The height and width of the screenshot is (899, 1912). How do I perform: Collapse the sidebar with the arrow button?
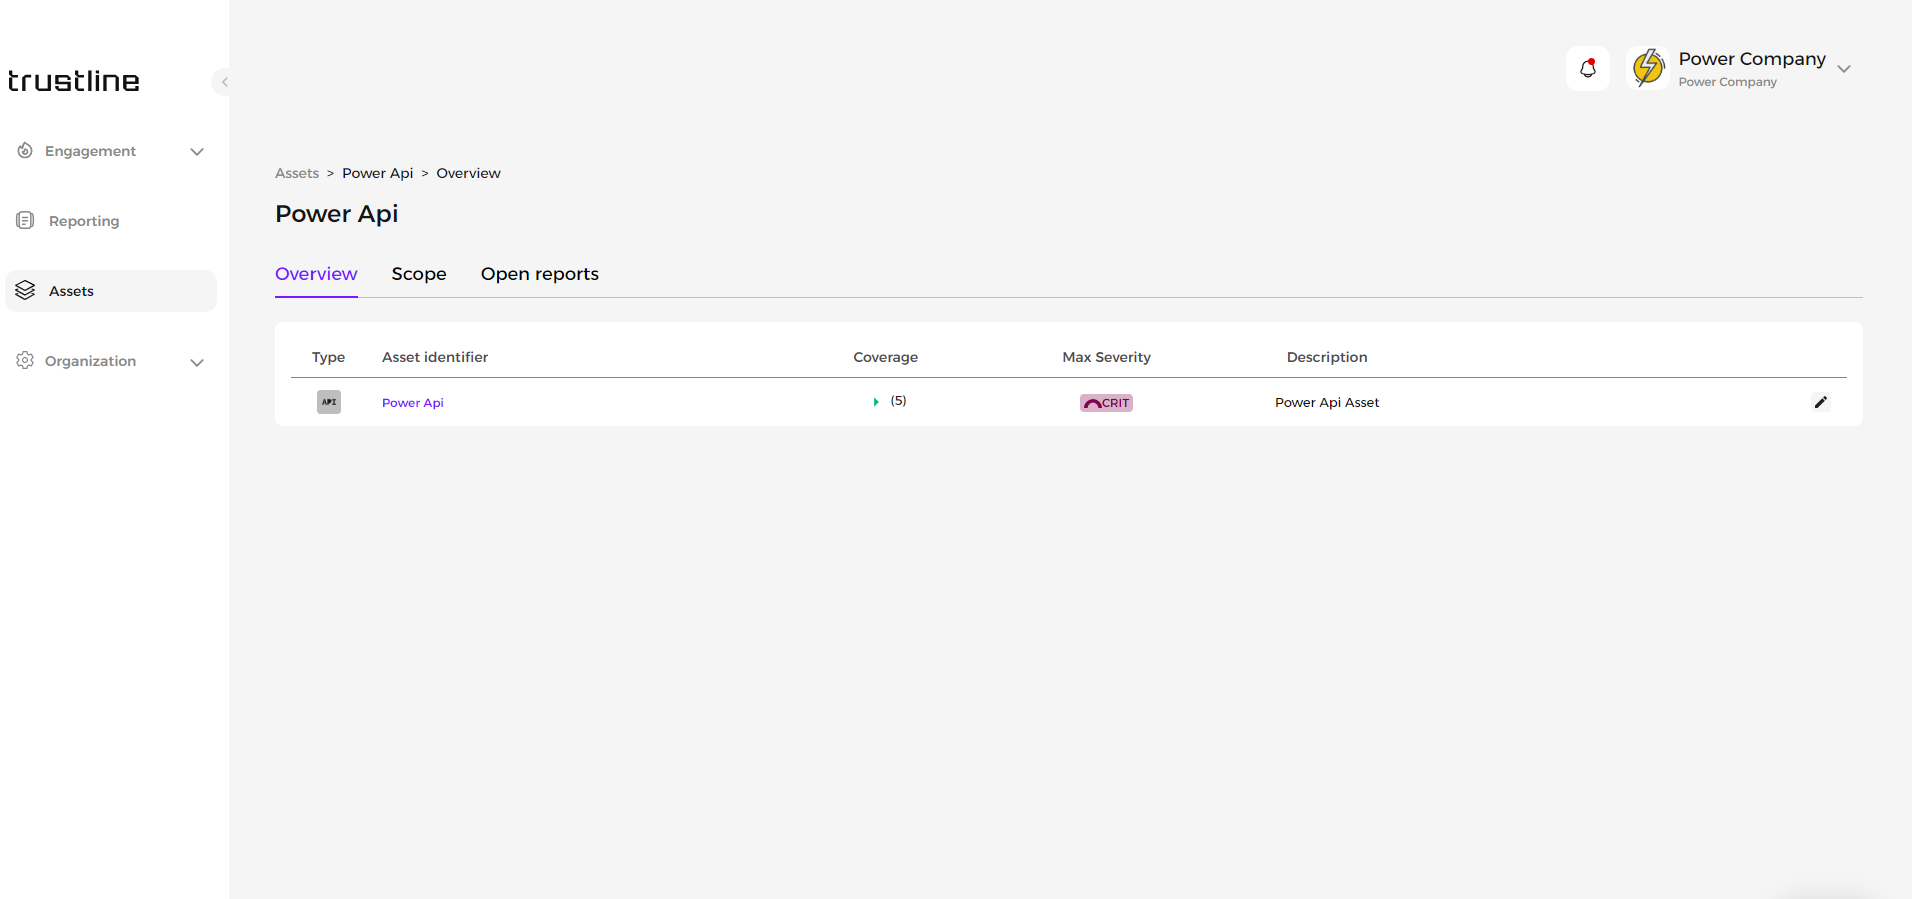pyautogui.click(x=224, y=82)
